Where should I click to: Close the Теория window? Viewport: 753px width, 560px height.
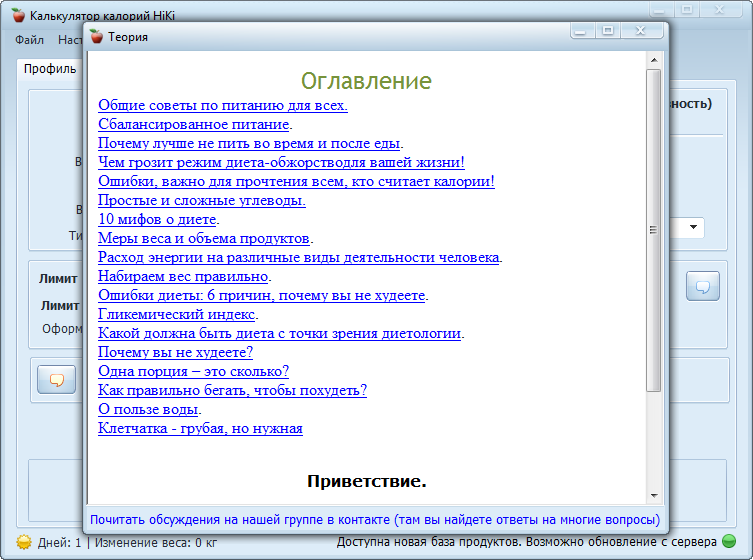pos(641,31)
